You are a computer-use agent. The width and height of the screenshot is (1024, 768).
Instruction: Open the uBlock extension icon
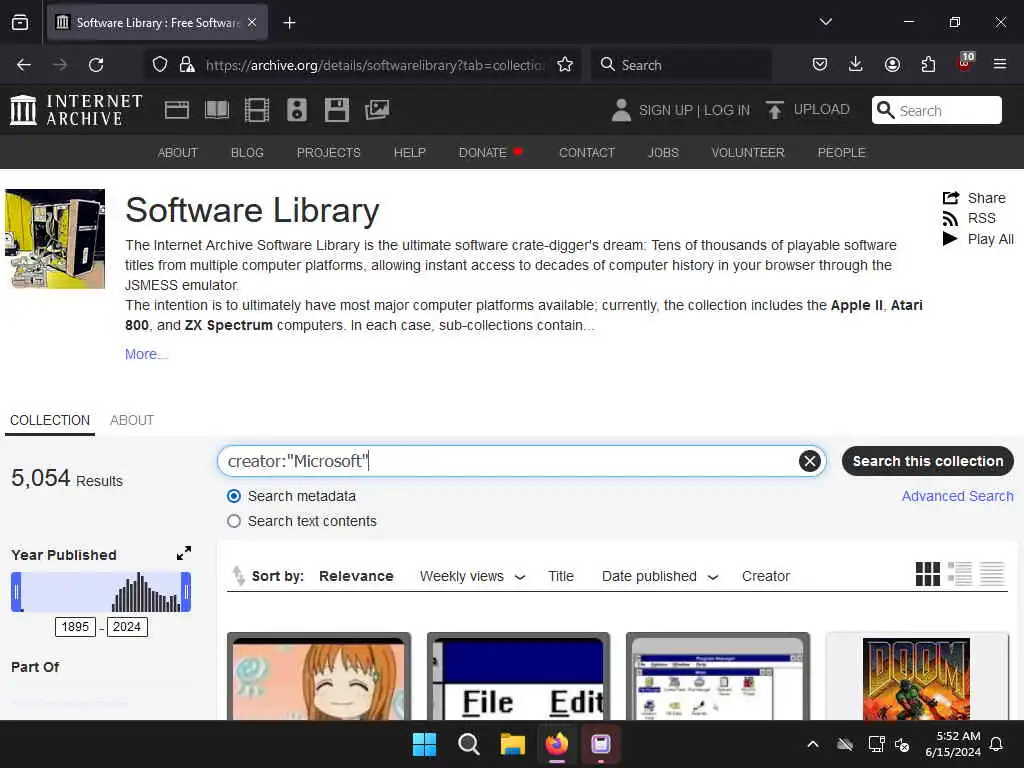[965, 62]
